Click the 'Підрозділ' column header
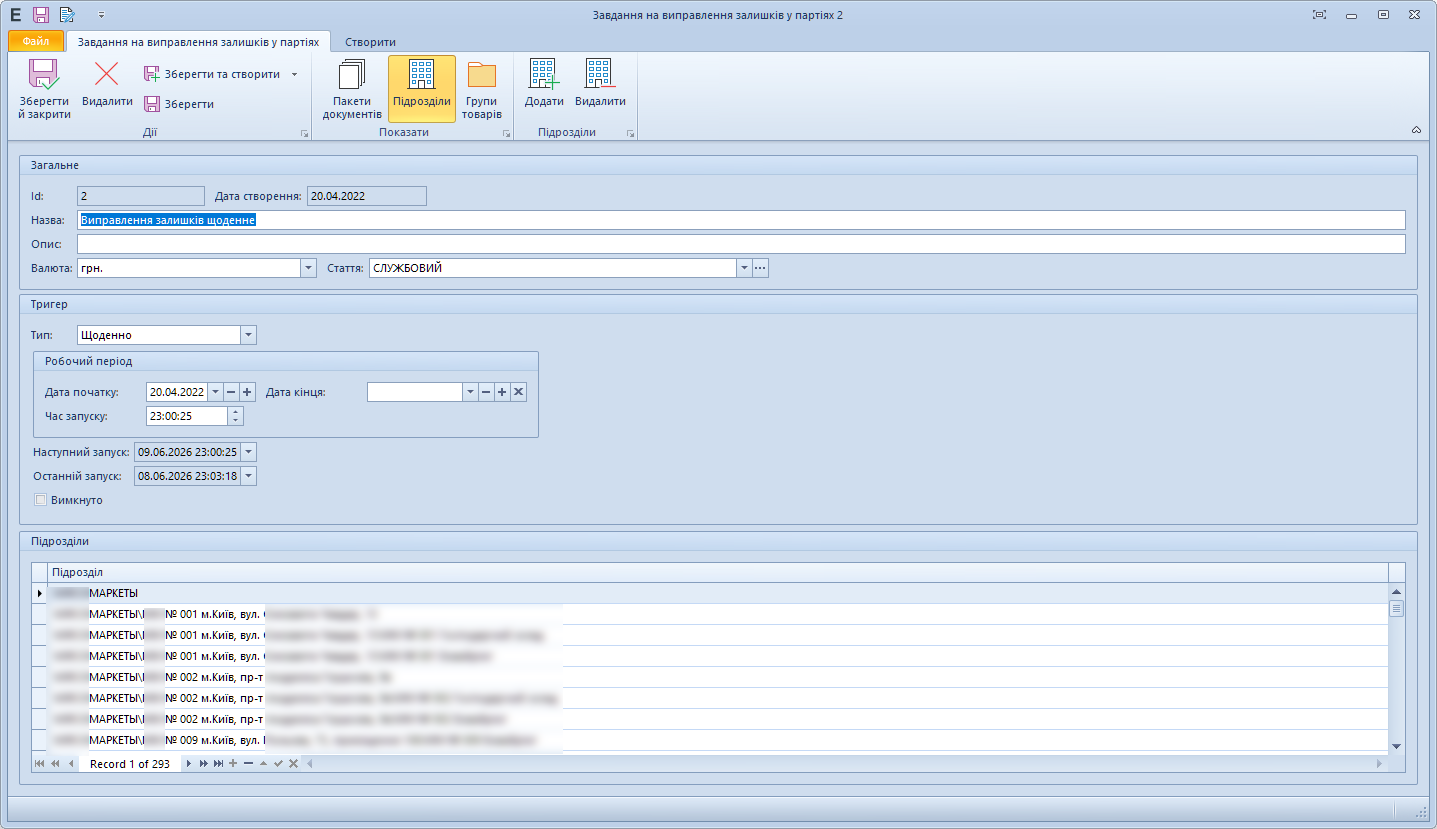 pos(718,572)
